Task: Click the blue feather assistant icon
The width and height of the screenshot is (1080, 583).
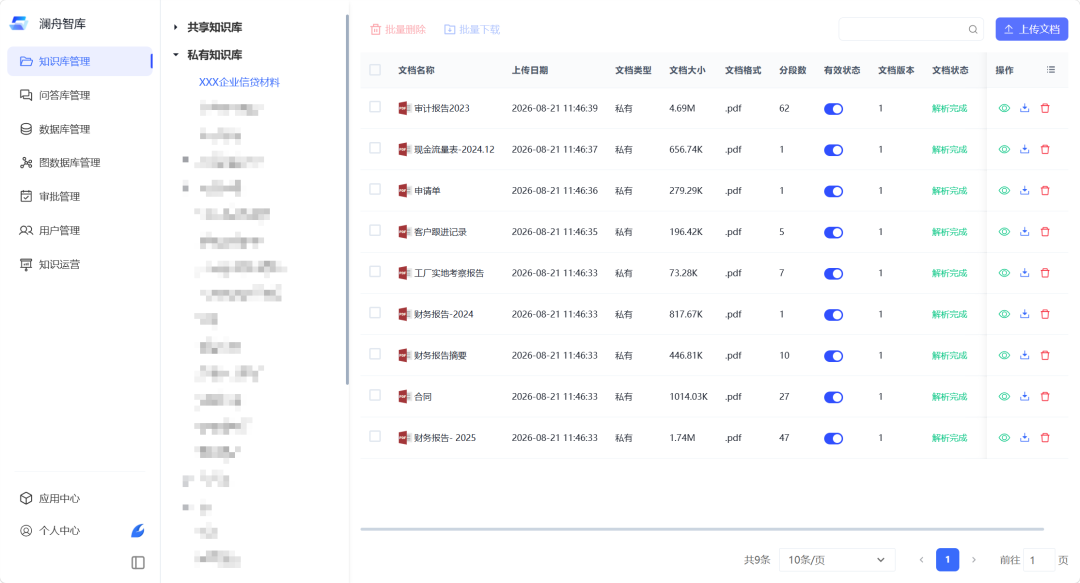Action: click(x=138, y=531)
